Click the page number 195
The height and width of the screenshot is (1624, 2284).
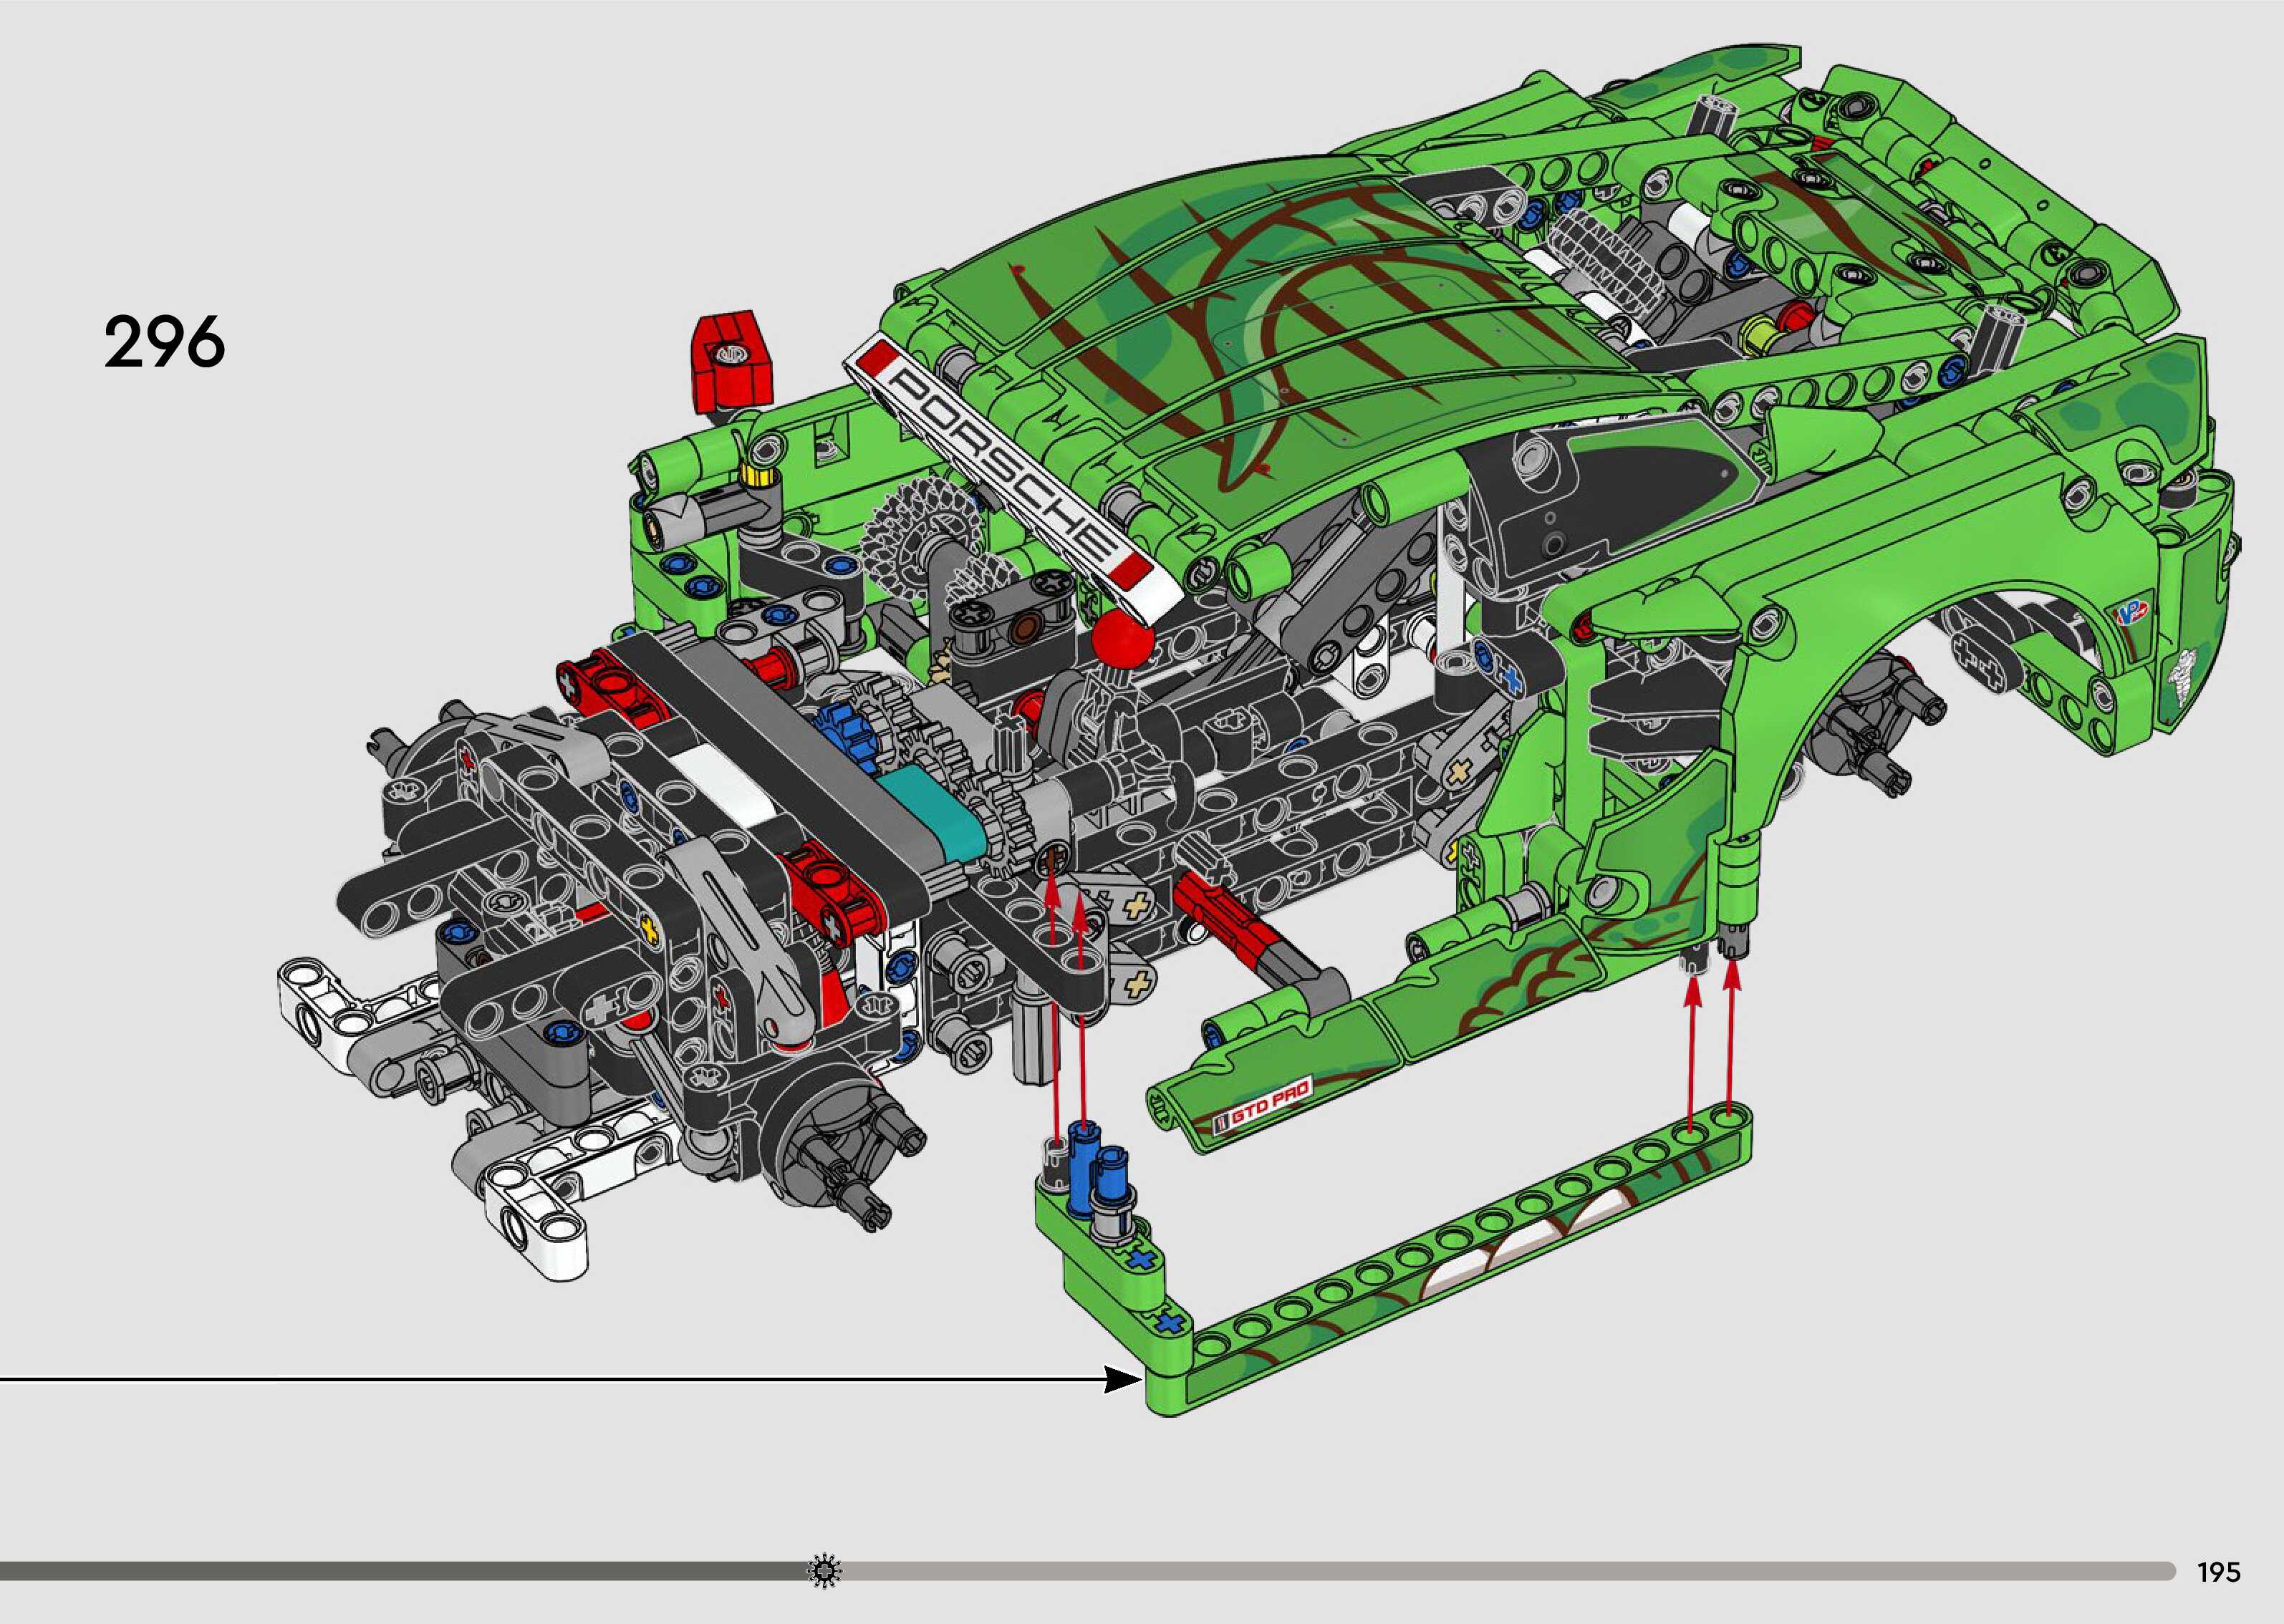[2218, 1572]
